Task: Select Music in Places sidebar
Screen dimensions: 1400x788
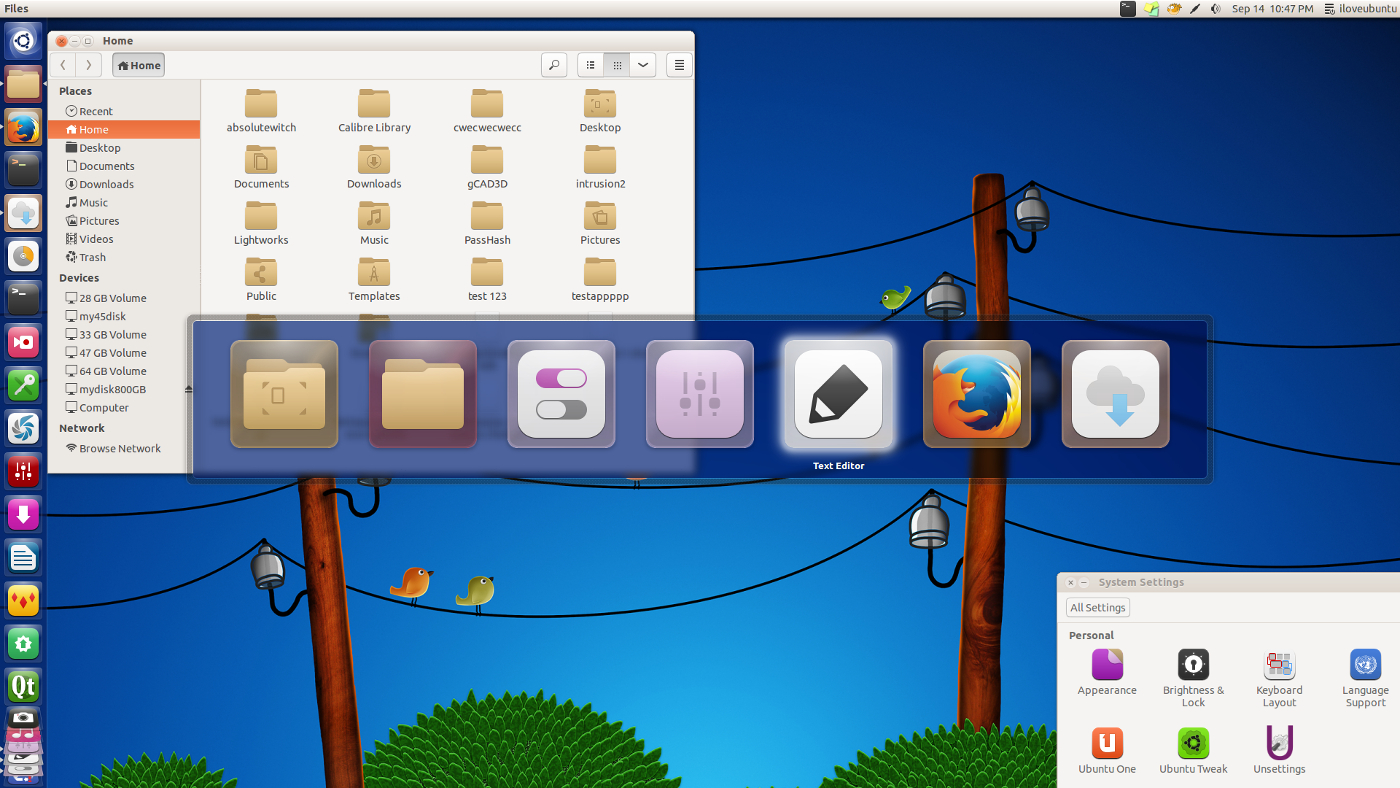Action: tap(124, 202)
